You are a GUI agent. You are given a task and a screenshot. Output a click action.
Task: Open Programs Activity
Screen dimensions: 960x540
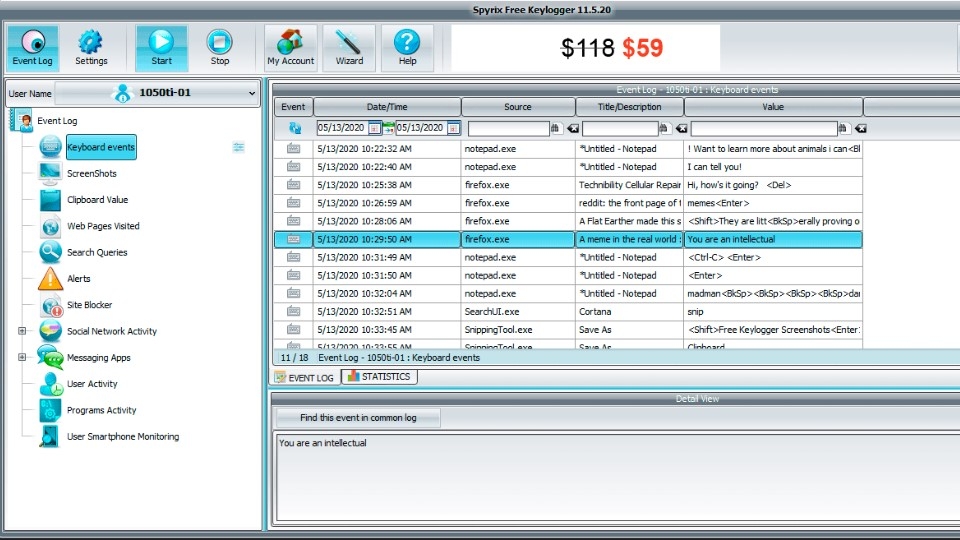(x=101, y=410)
